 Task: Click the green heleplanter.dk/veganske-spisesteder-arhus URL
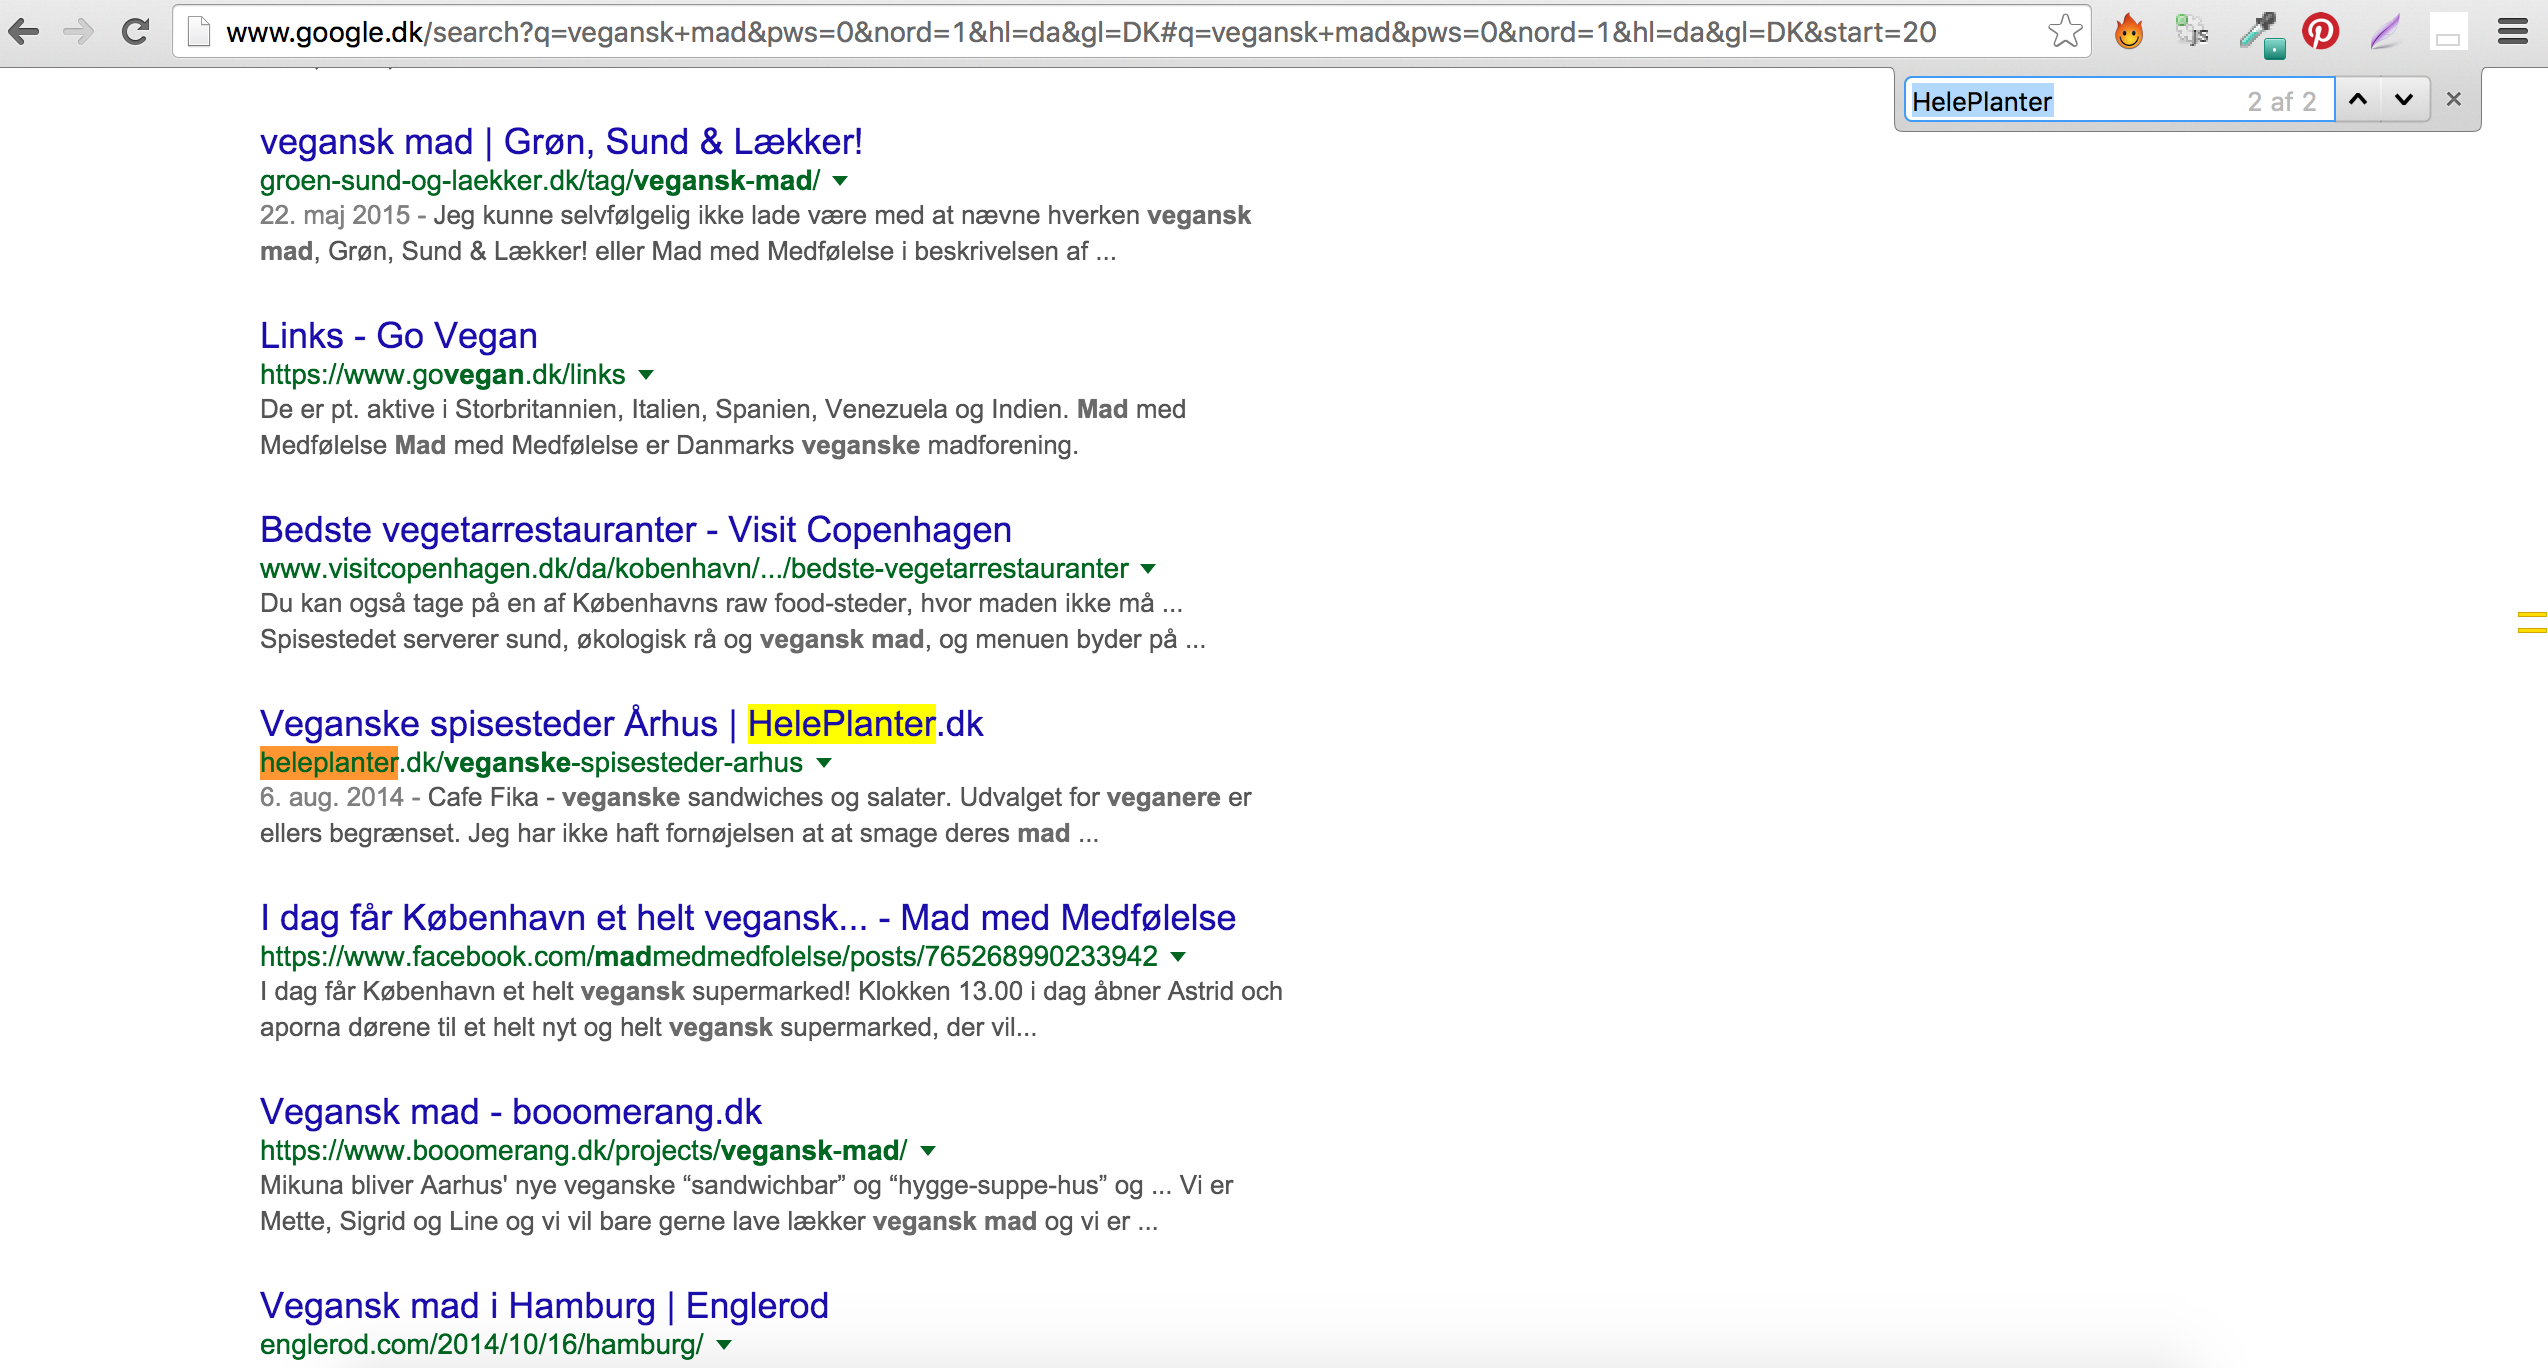(531, 763)
